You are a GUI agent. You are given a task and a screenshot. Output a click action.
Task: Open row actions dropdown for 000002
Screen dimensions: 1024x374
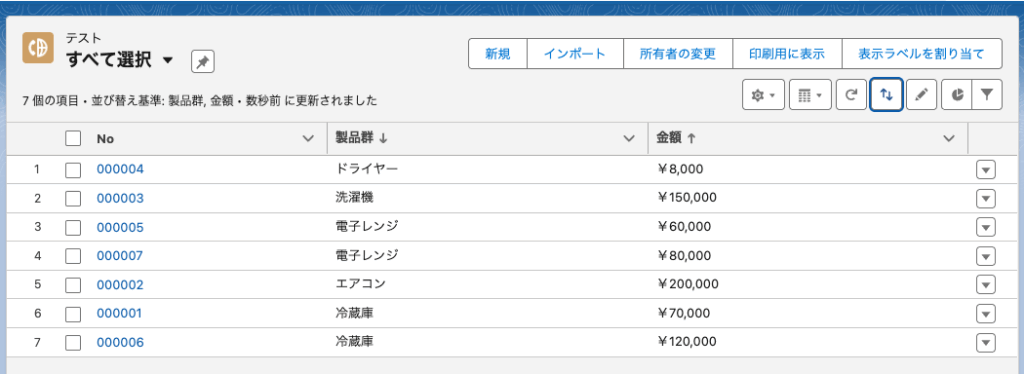(985, 285)
